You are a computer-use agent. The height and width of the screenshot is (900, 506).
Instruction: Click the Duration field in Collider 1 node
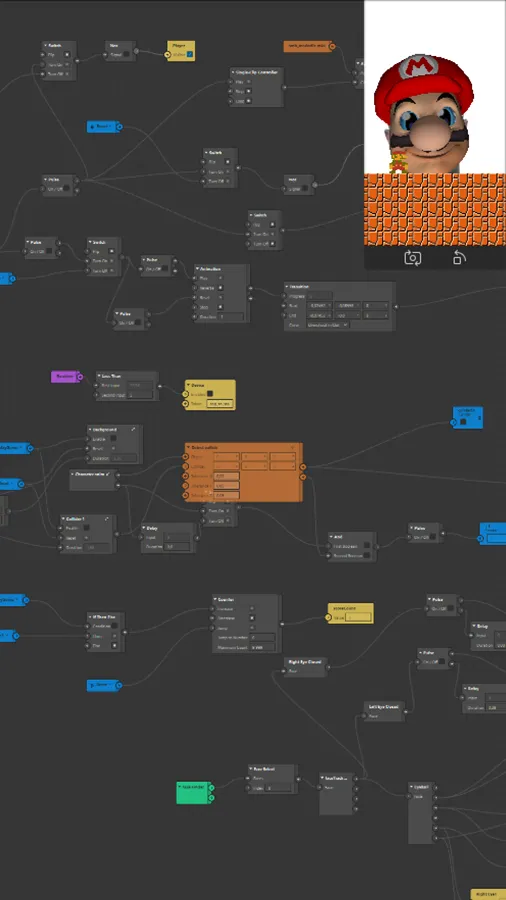click(97, 548)
